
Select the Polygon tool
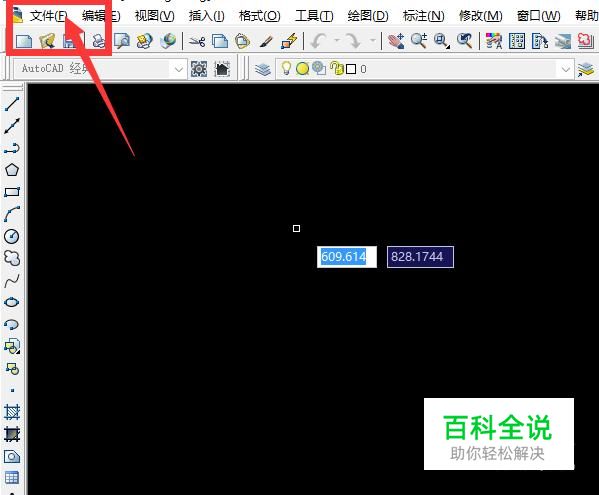coord(12,170)
